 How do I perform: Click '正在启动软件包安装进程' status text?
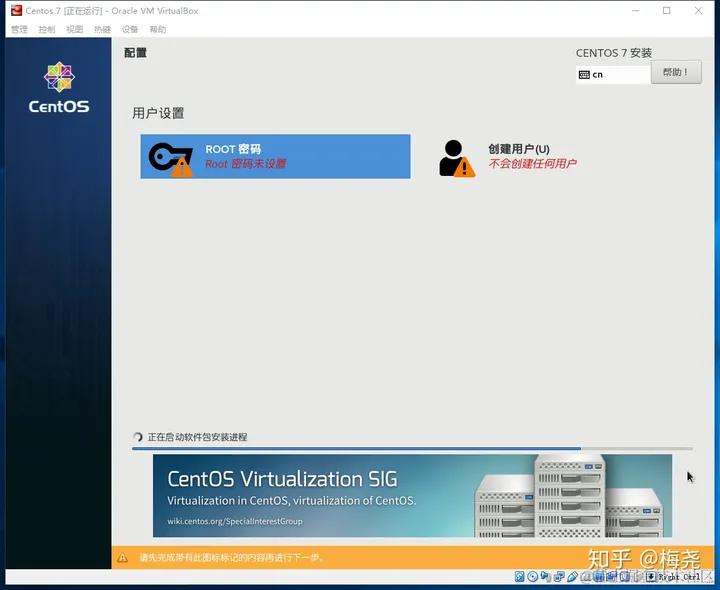click(x=197, y=437)
